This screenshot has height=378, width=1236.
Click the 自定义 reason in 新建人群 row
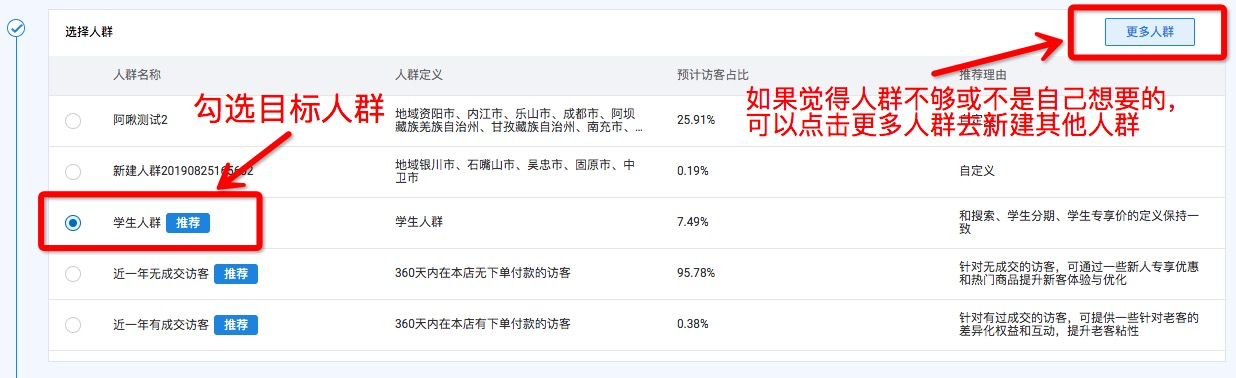[977, 171]
